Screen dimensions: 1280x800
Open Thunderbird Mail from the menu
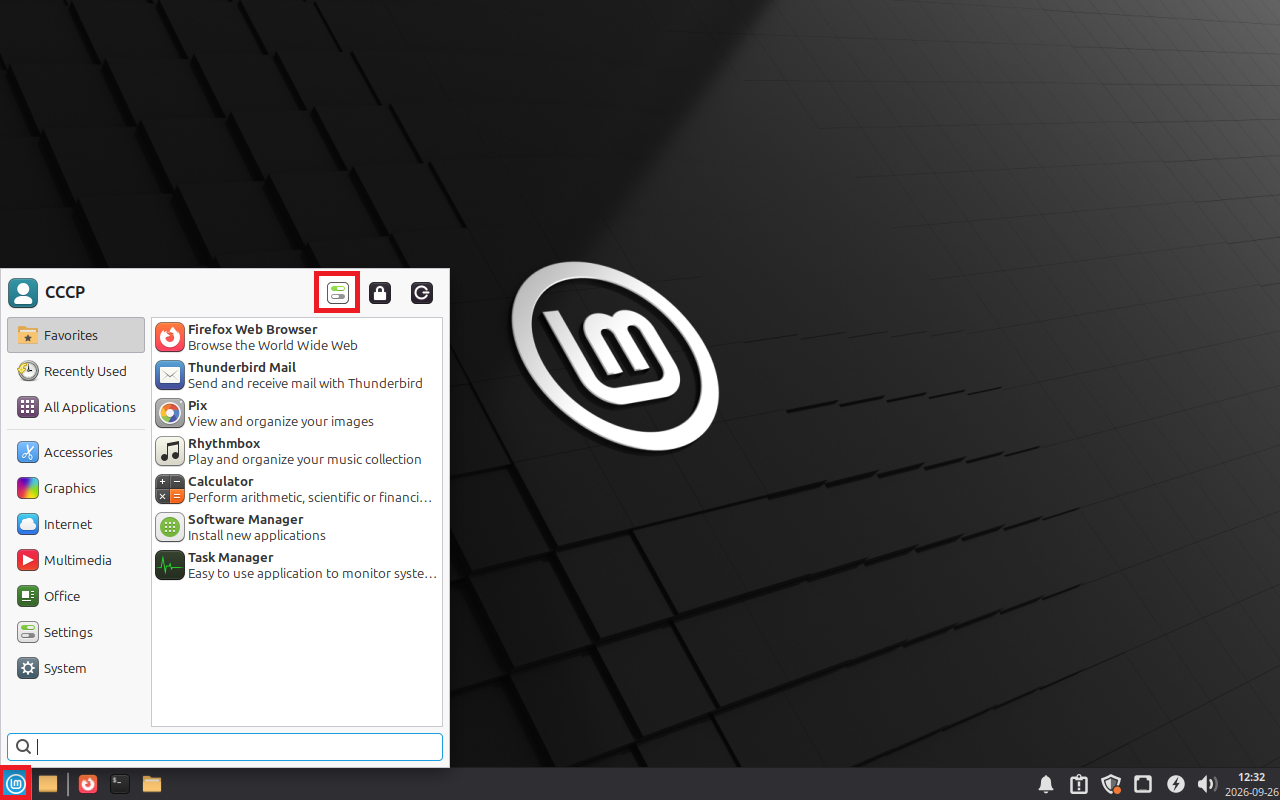297,375
